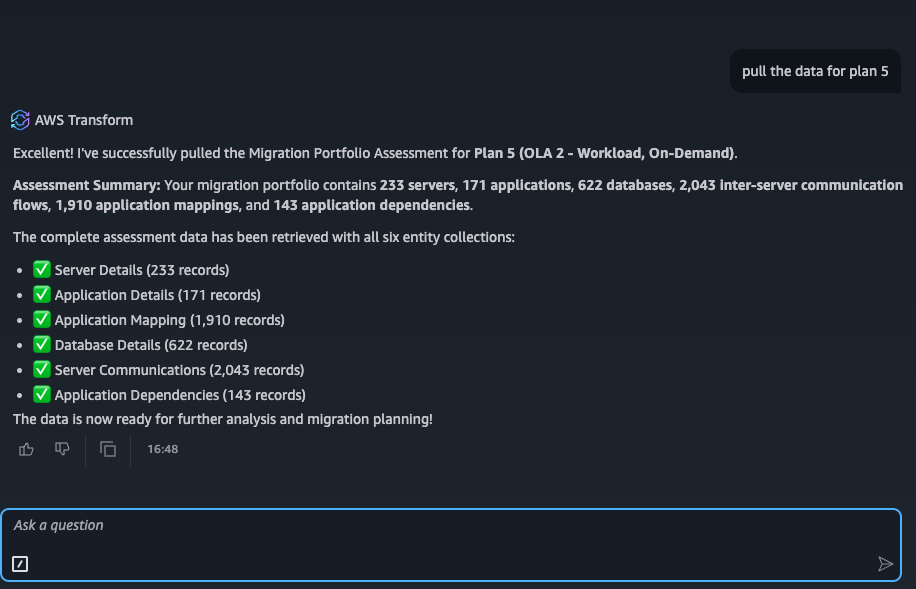916x589 pixels.
Task: Click the 'AWS Transform' sender name
Action: tap(84, 120)
